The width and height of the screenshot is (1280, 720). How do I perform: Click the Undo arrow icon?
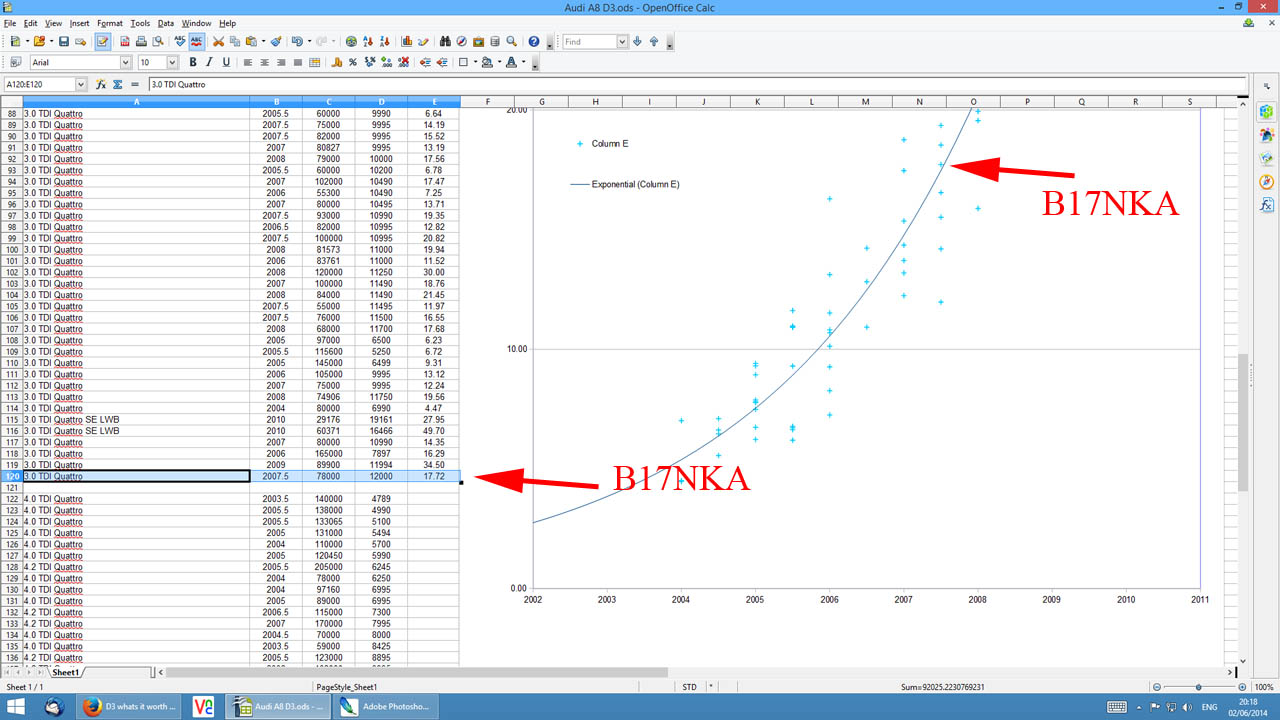point(296,42)
